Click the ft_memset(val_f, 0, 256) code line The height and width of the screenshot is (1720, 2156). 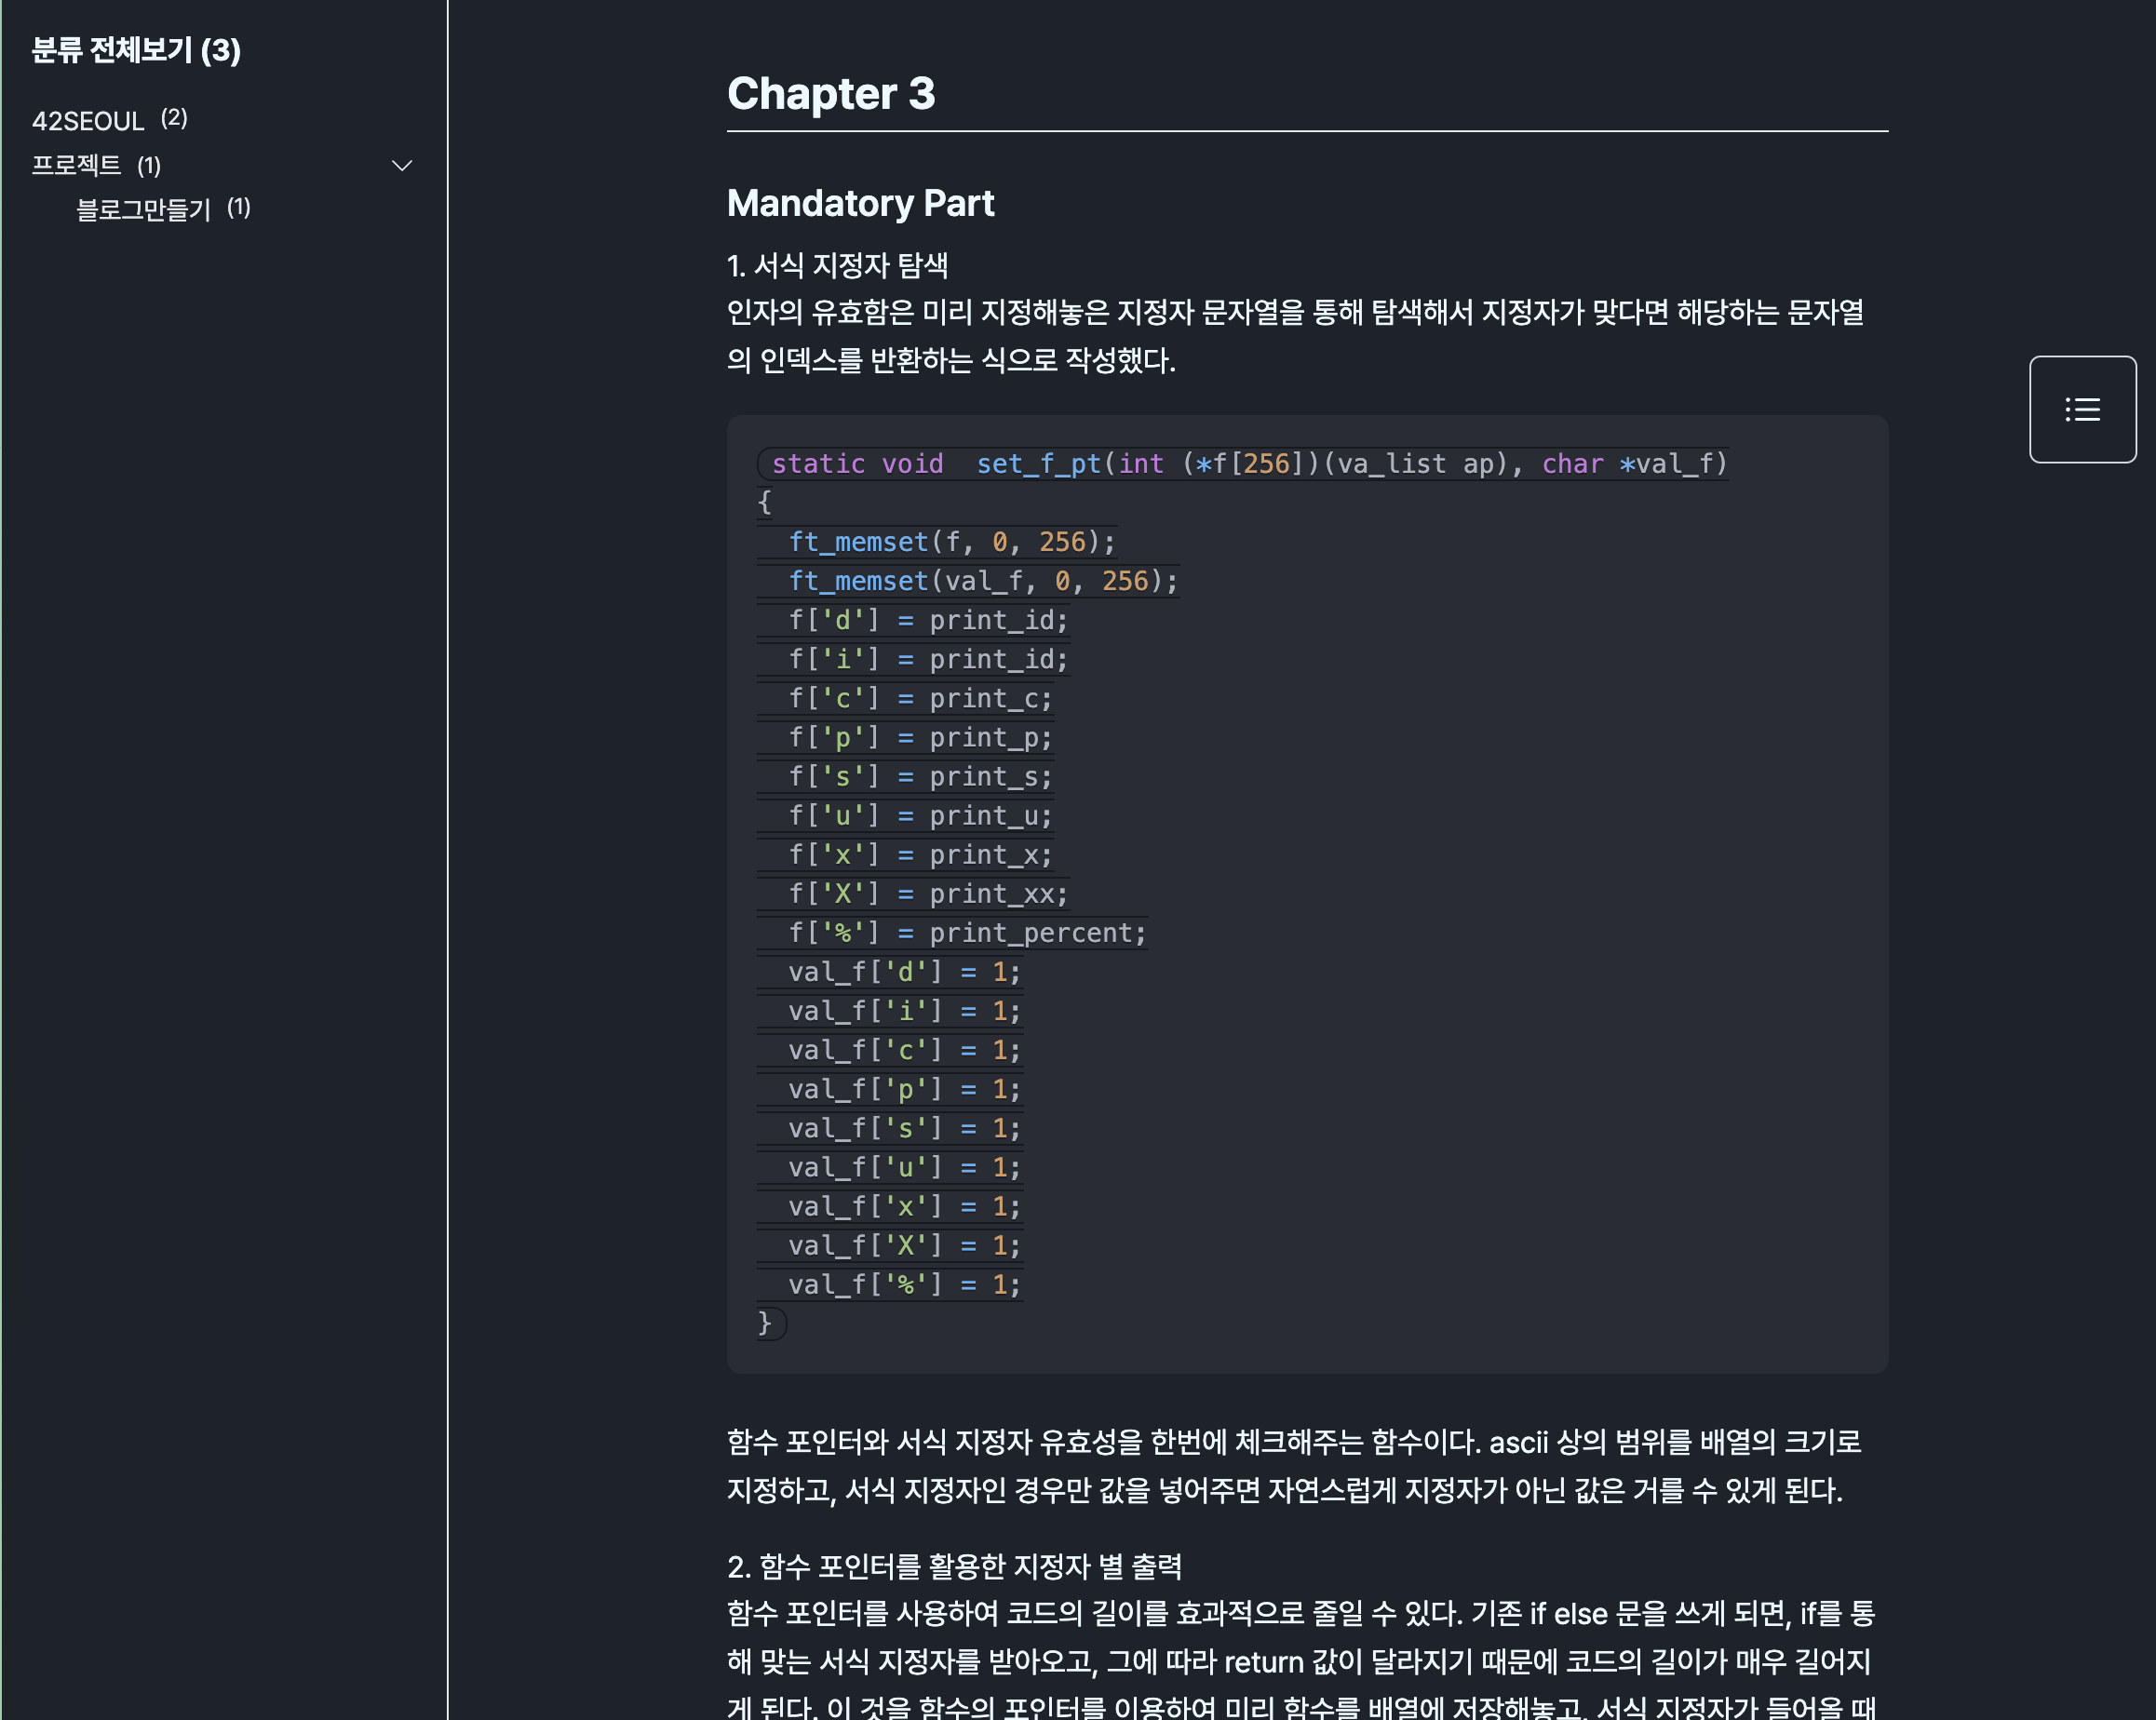pyautogui.click(x=982, y=581)
